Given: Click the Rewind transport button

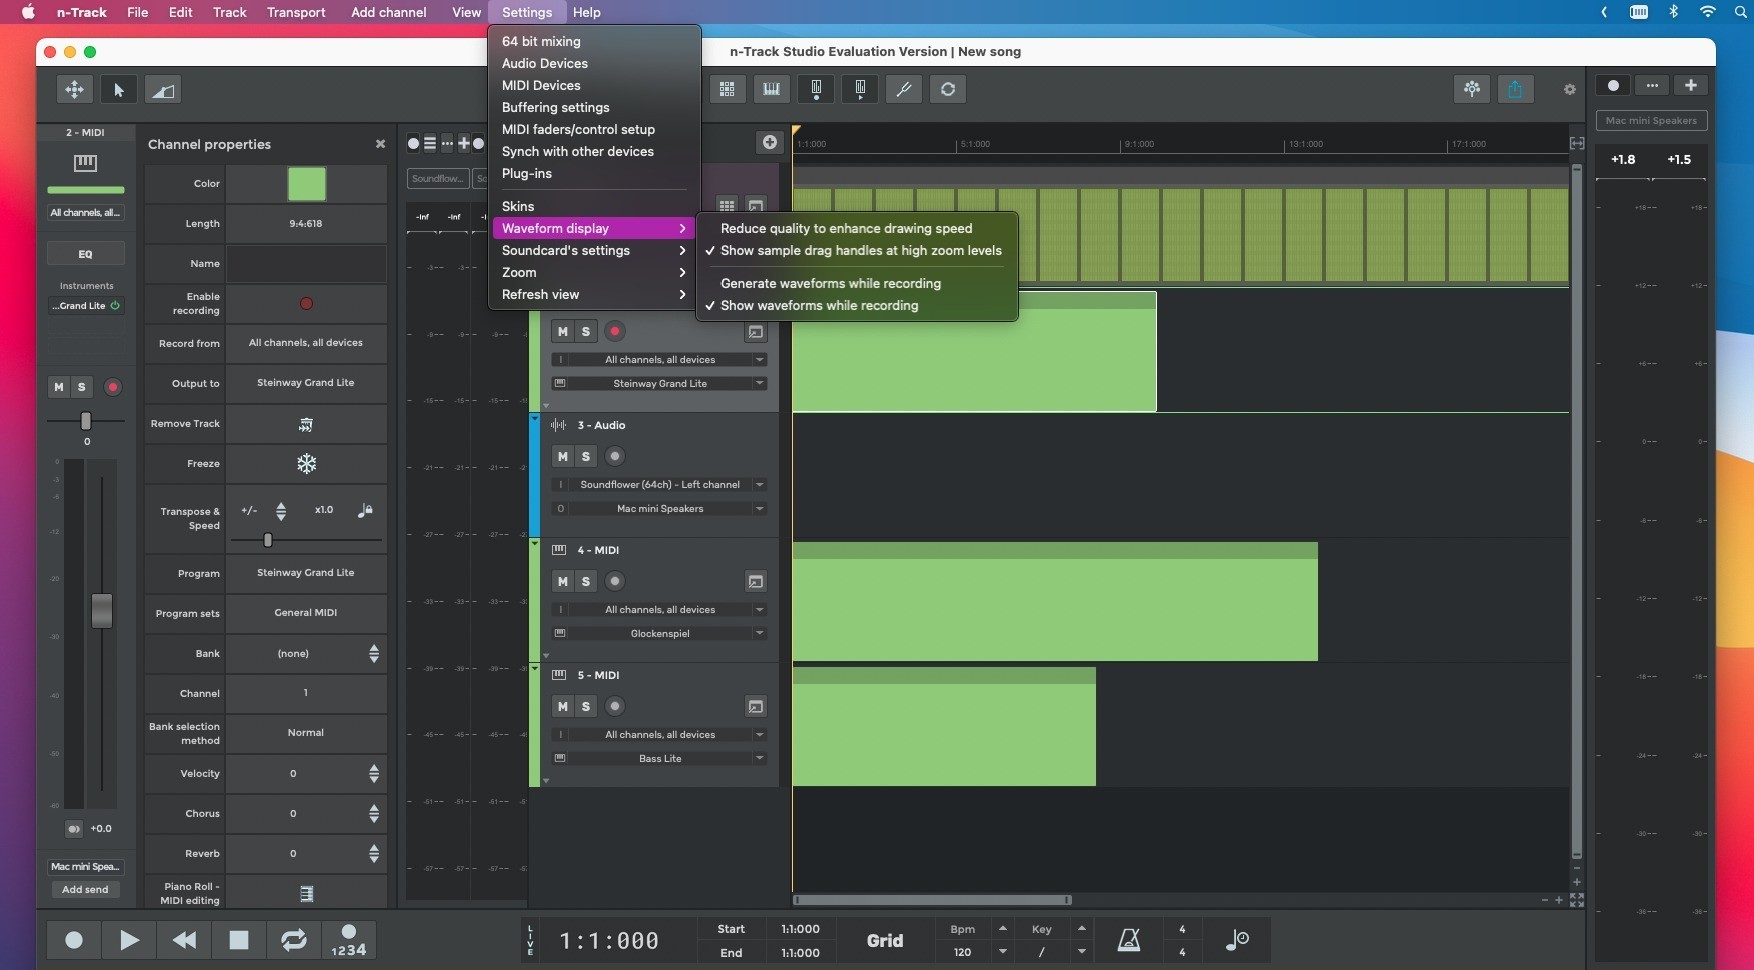Looking at the screenshot, I should (x=184, y=940).
